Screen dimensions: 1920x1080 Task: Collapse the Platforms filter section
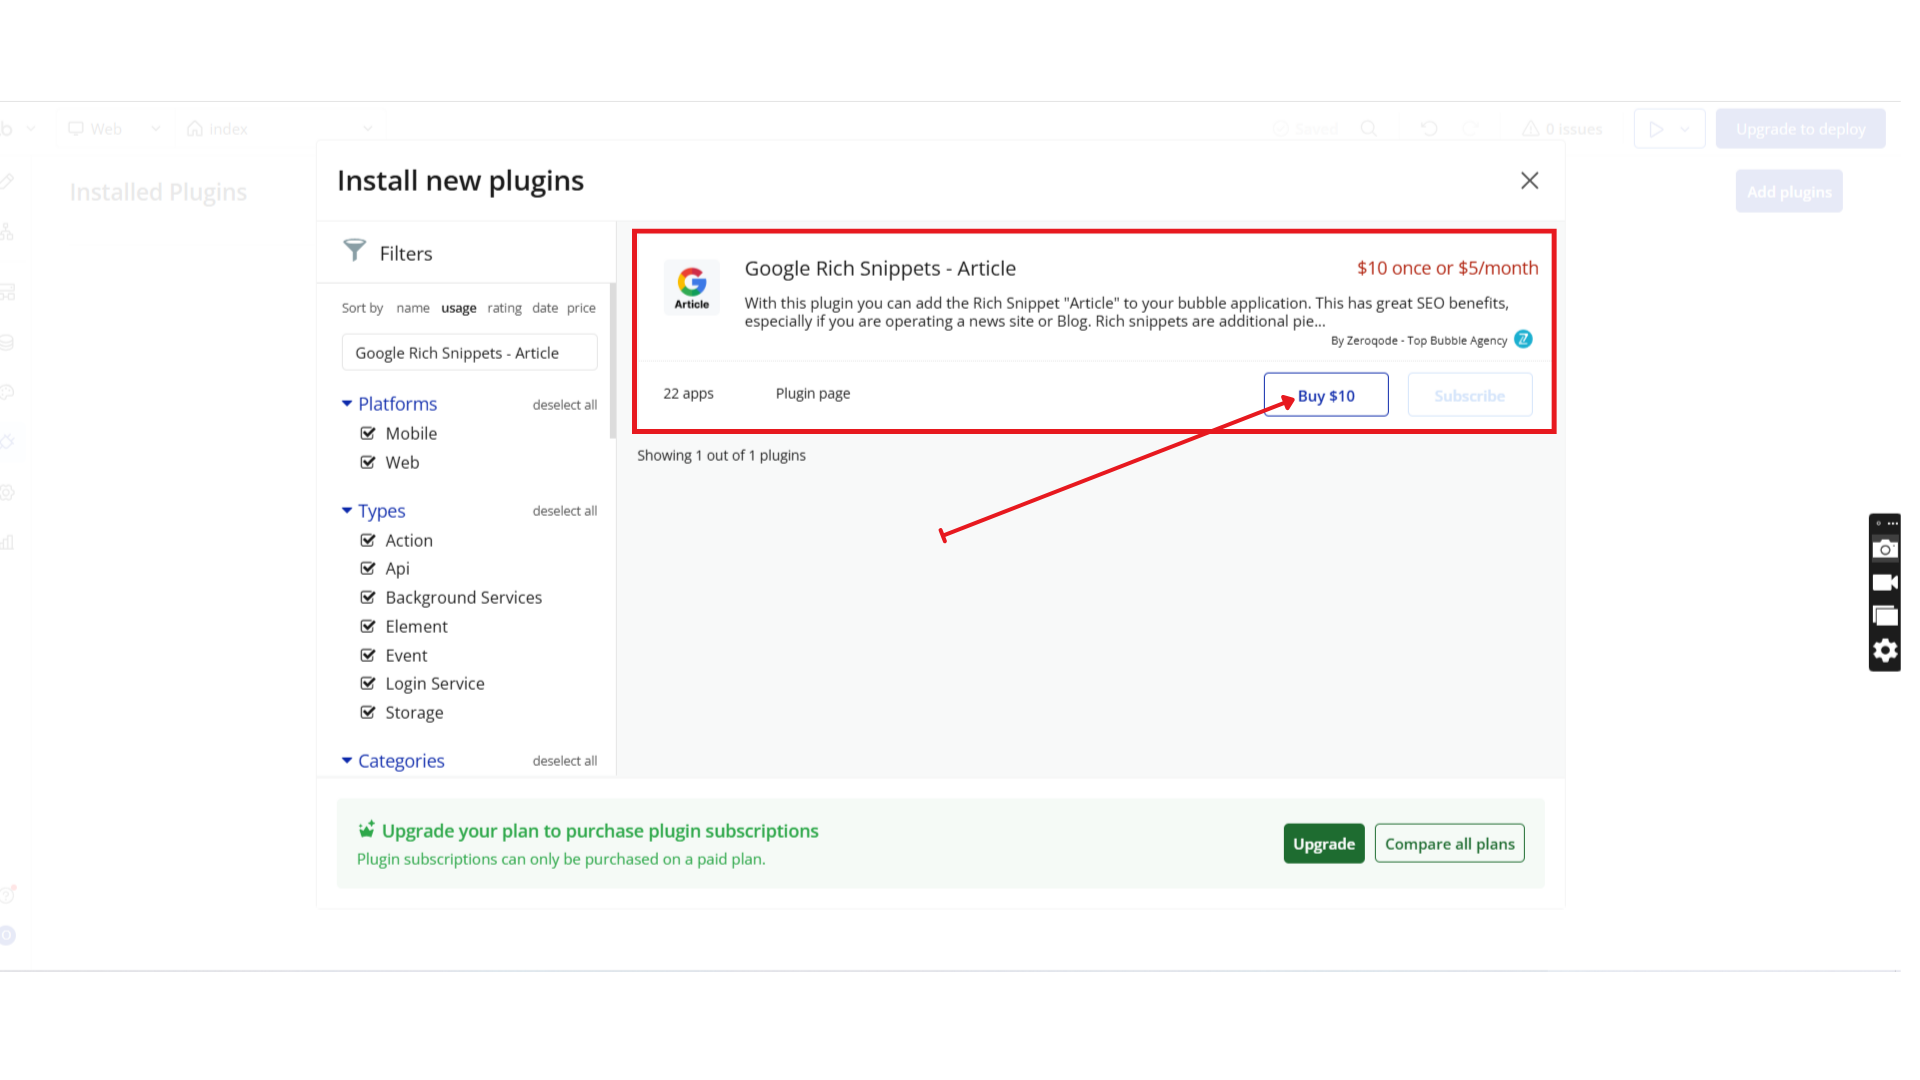pos(347,404)
